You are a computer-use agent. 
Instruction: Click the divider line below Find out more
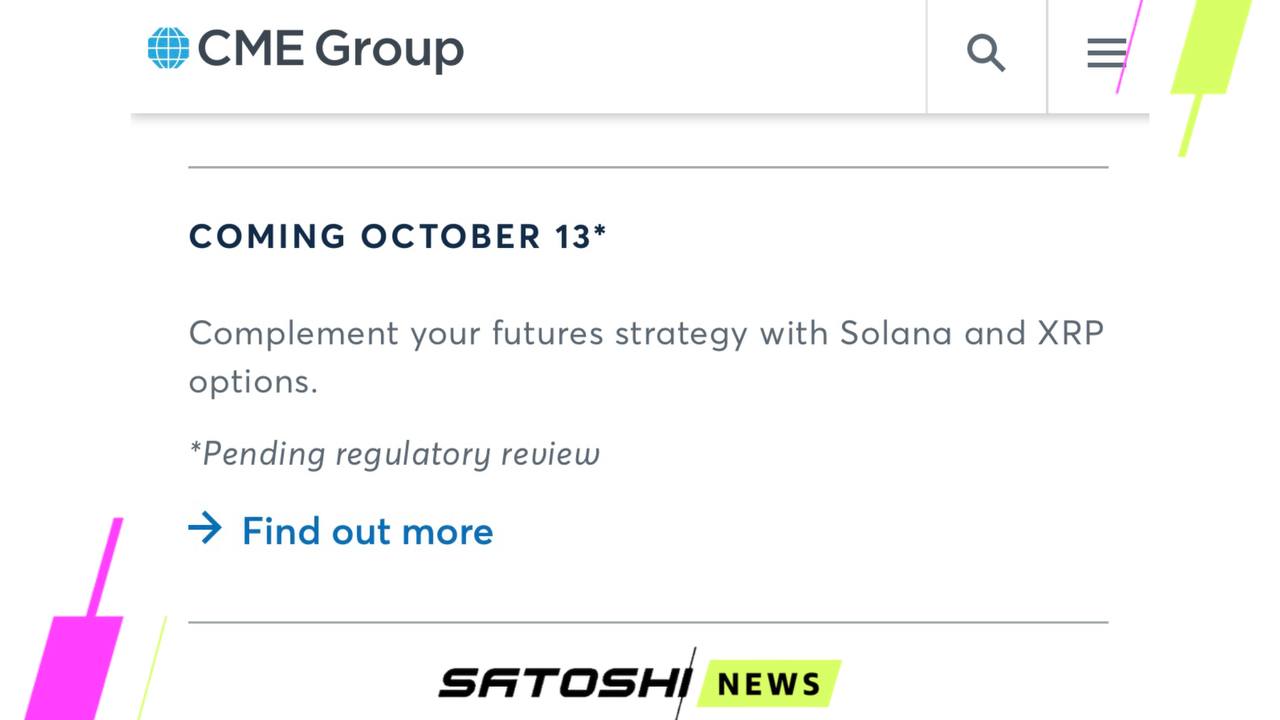648,622
